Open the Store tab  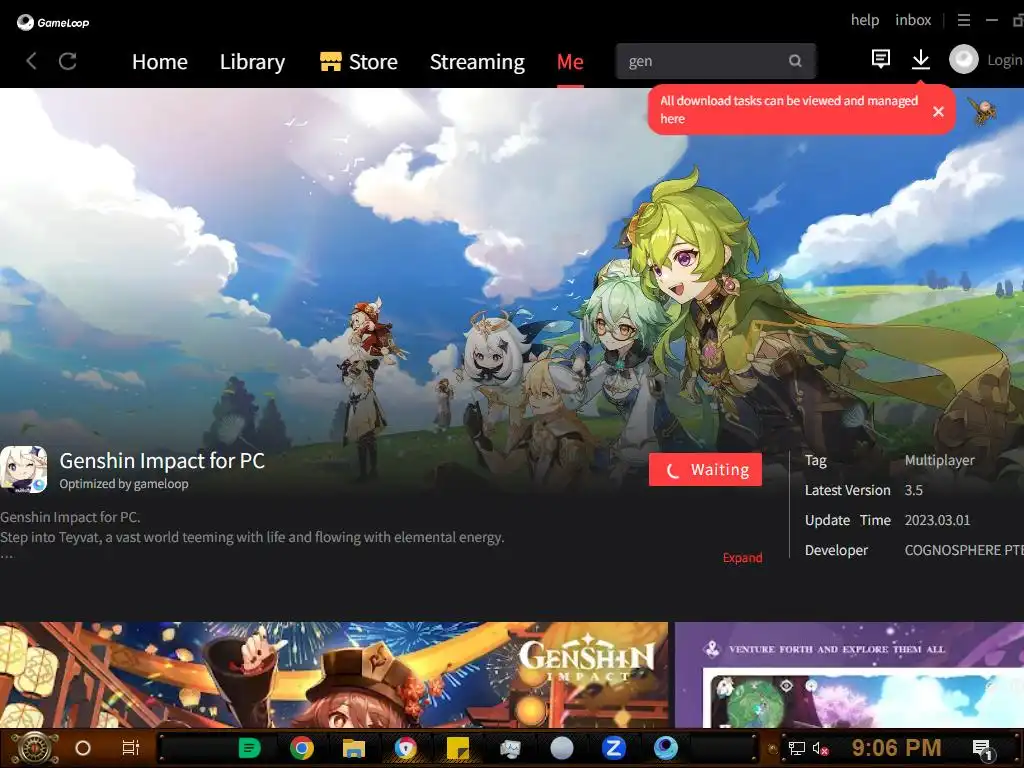pyautogui.click(x=359, y=61)
